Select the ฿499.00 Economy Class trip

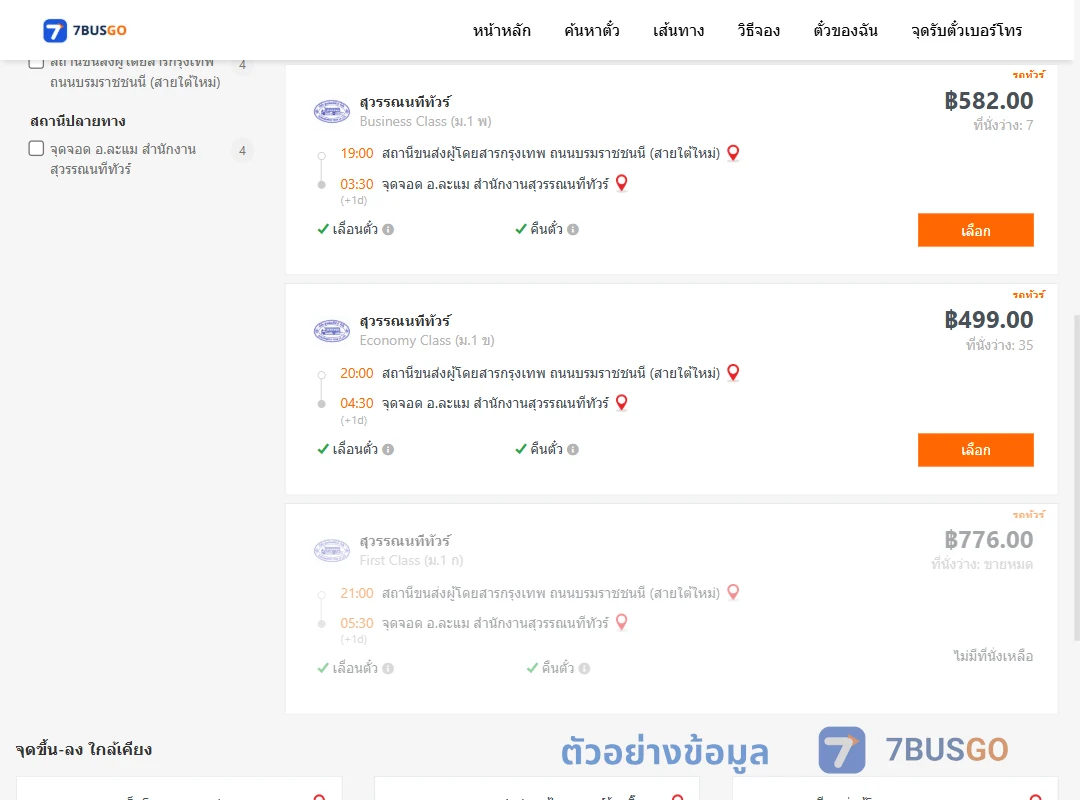(x=975, y=450)
